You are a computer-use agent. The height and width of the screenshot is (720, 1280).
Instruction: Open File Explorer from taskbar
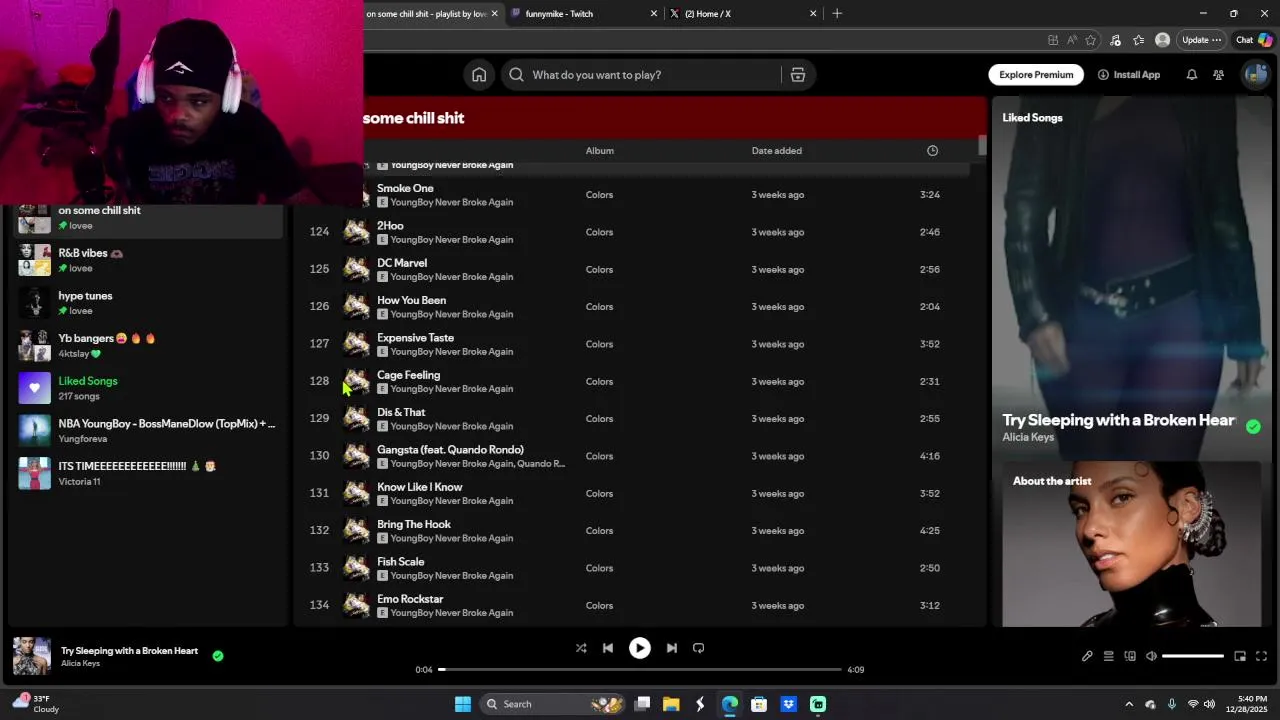point(671,704)
